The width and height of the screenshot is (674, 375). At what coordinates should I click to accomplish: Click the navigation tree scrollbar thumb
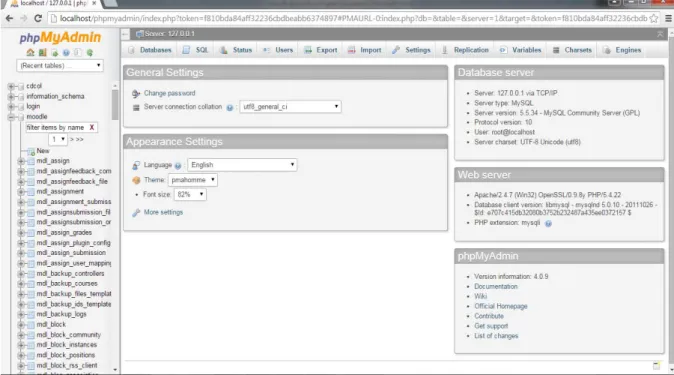tap(115, 105)
